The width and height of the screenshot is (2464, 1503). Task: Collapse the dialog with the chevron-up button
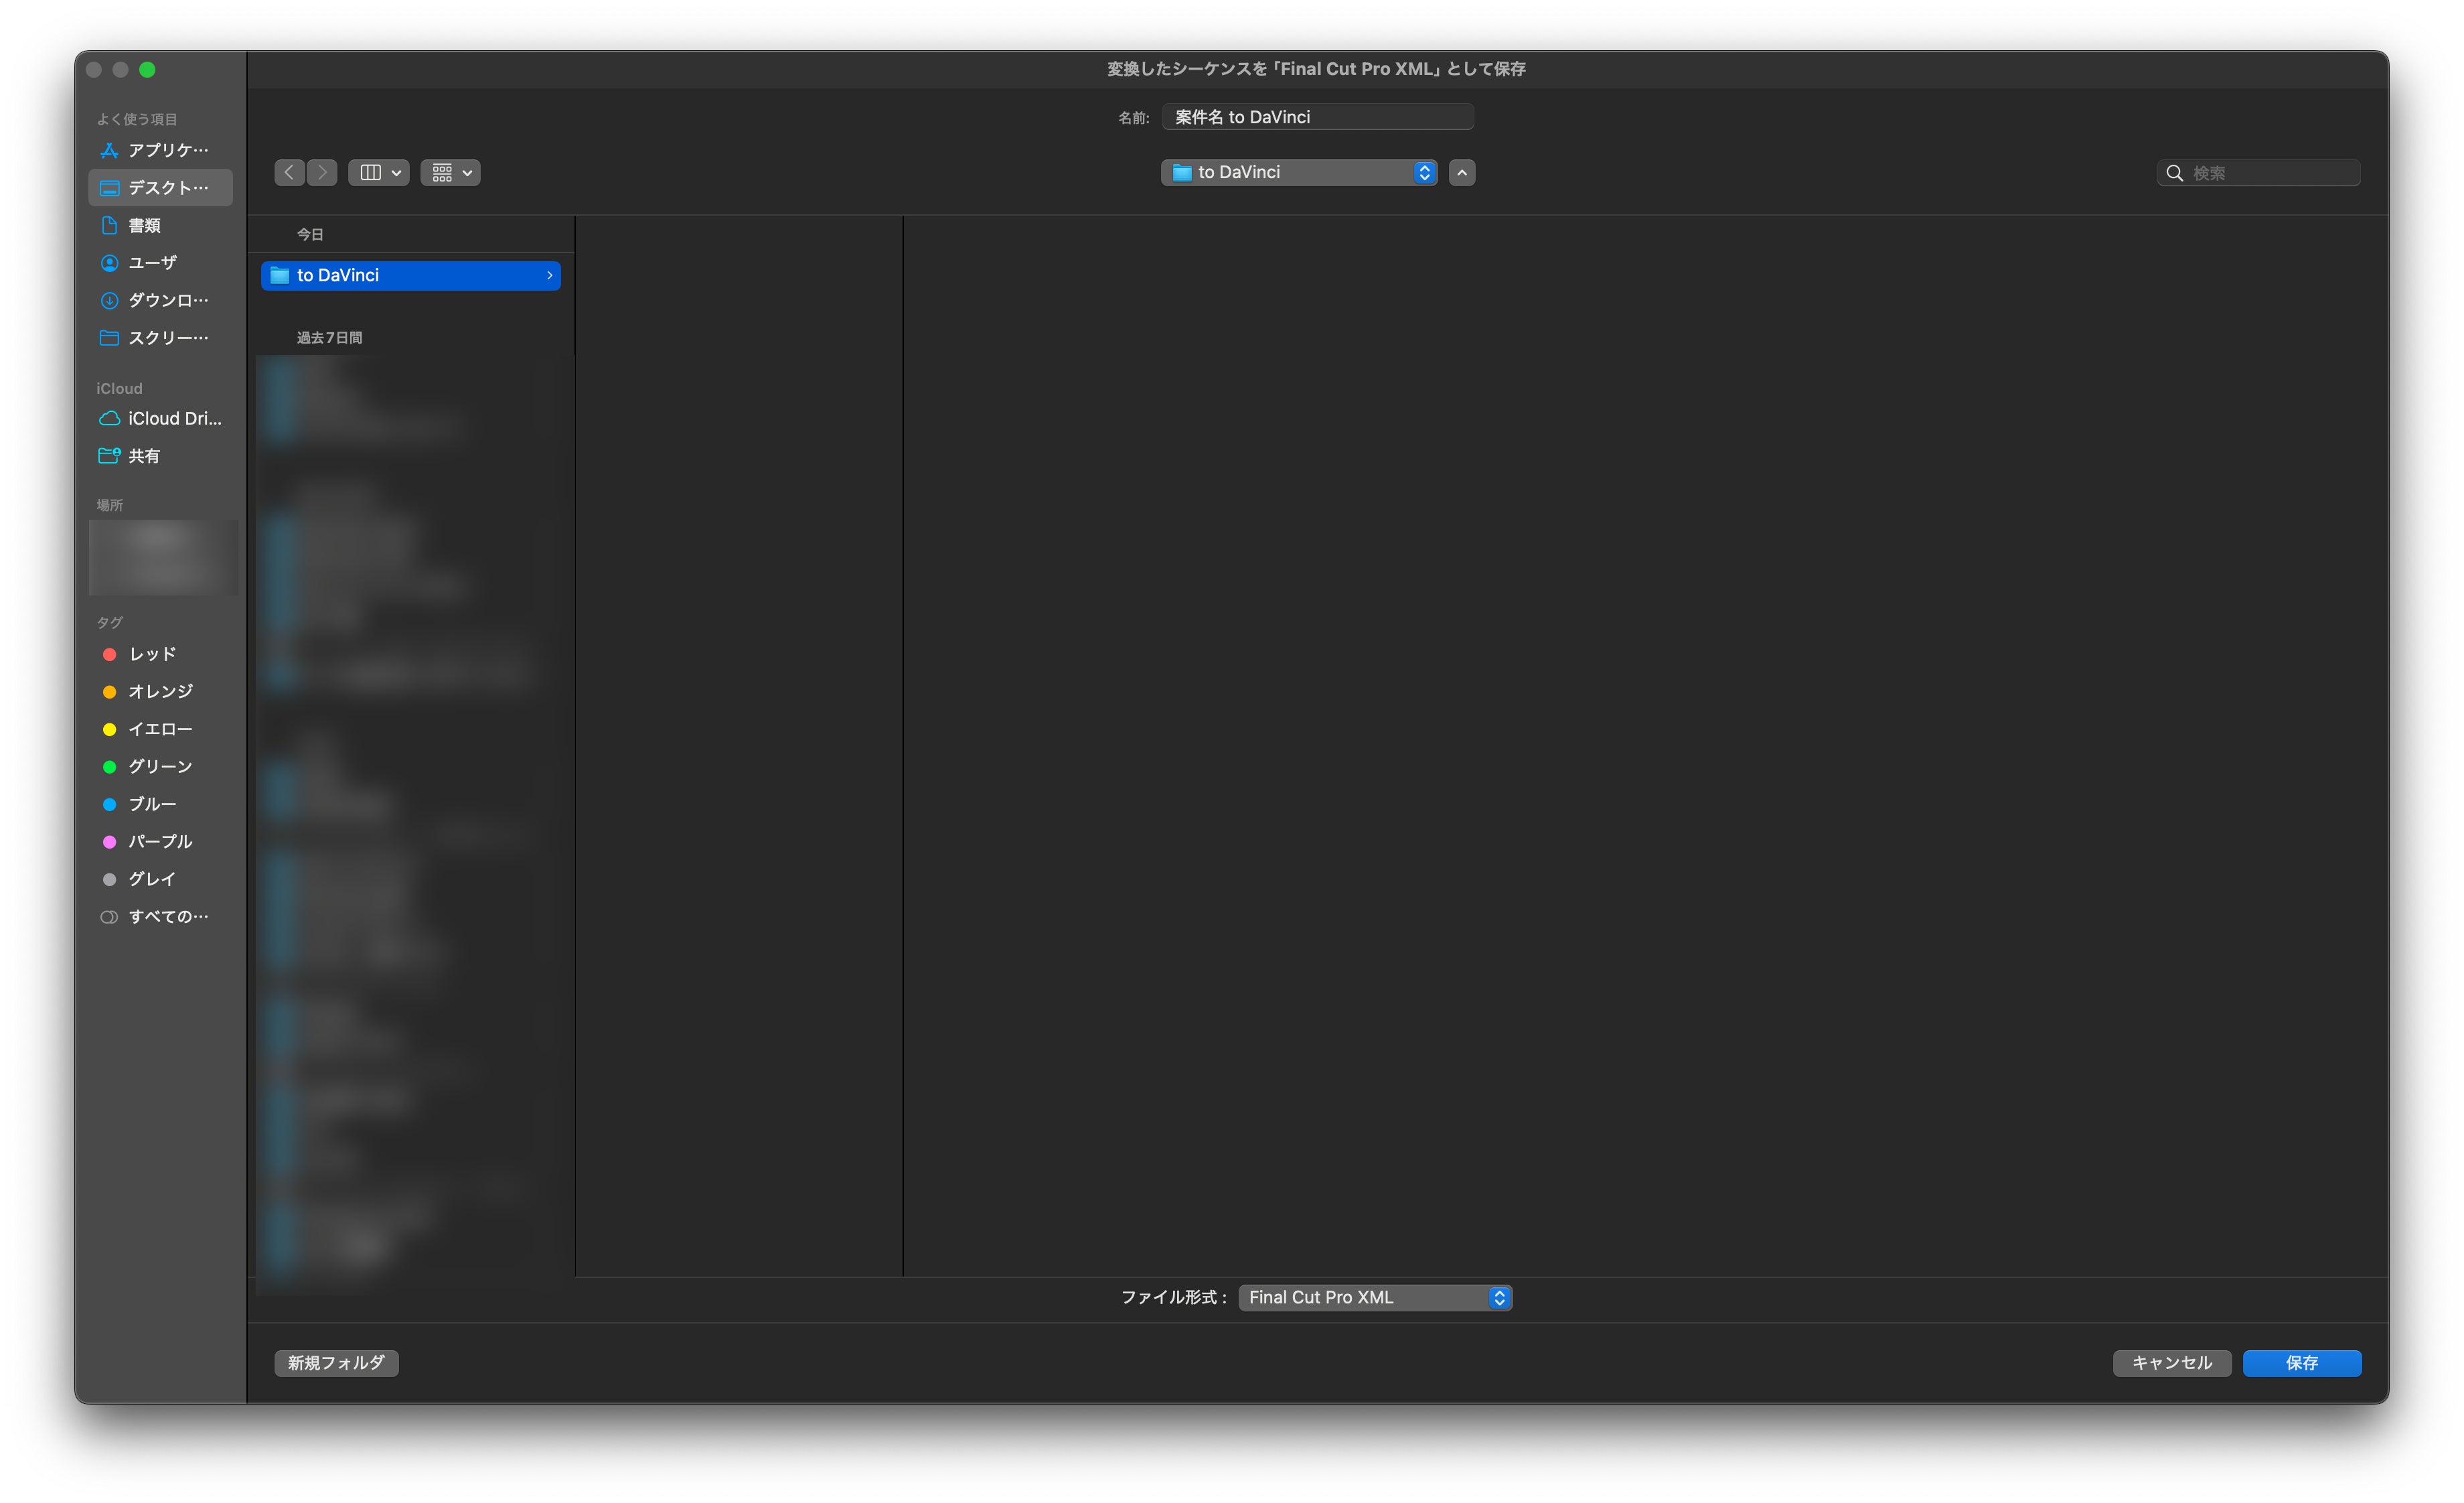[x=1461, y=173]
